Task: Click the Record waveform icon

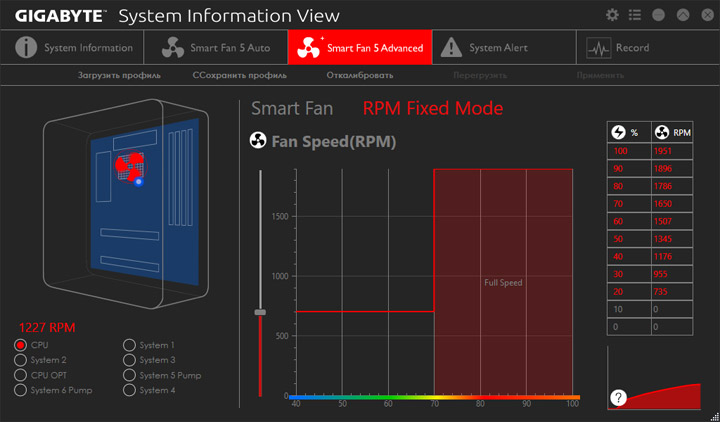Action: (x=599, y=48)
